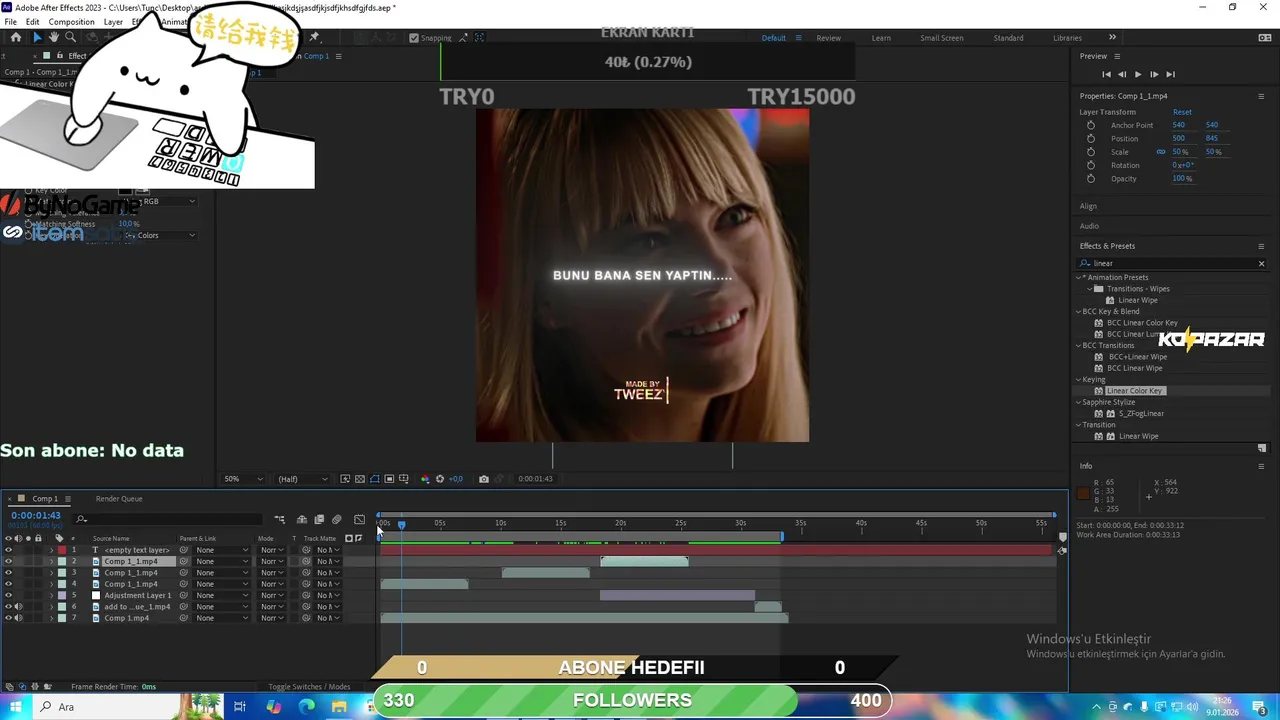The width and height of the screenshot is (1280, 720).
Task: Toggle Snapping checkbox
Action: coord(414,38)
